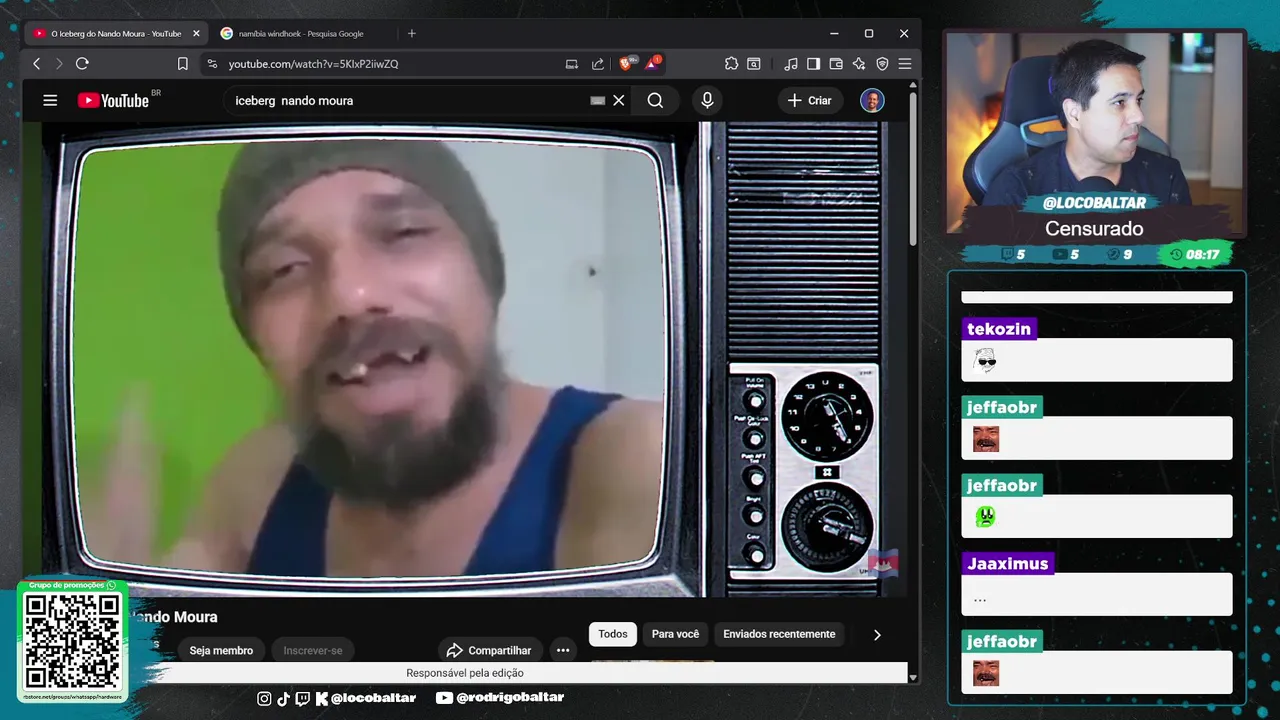Image resolution: width=1280 pixels, height=720 pixels.
Task: Click the Seja membro button
Action: pos(221,650)
